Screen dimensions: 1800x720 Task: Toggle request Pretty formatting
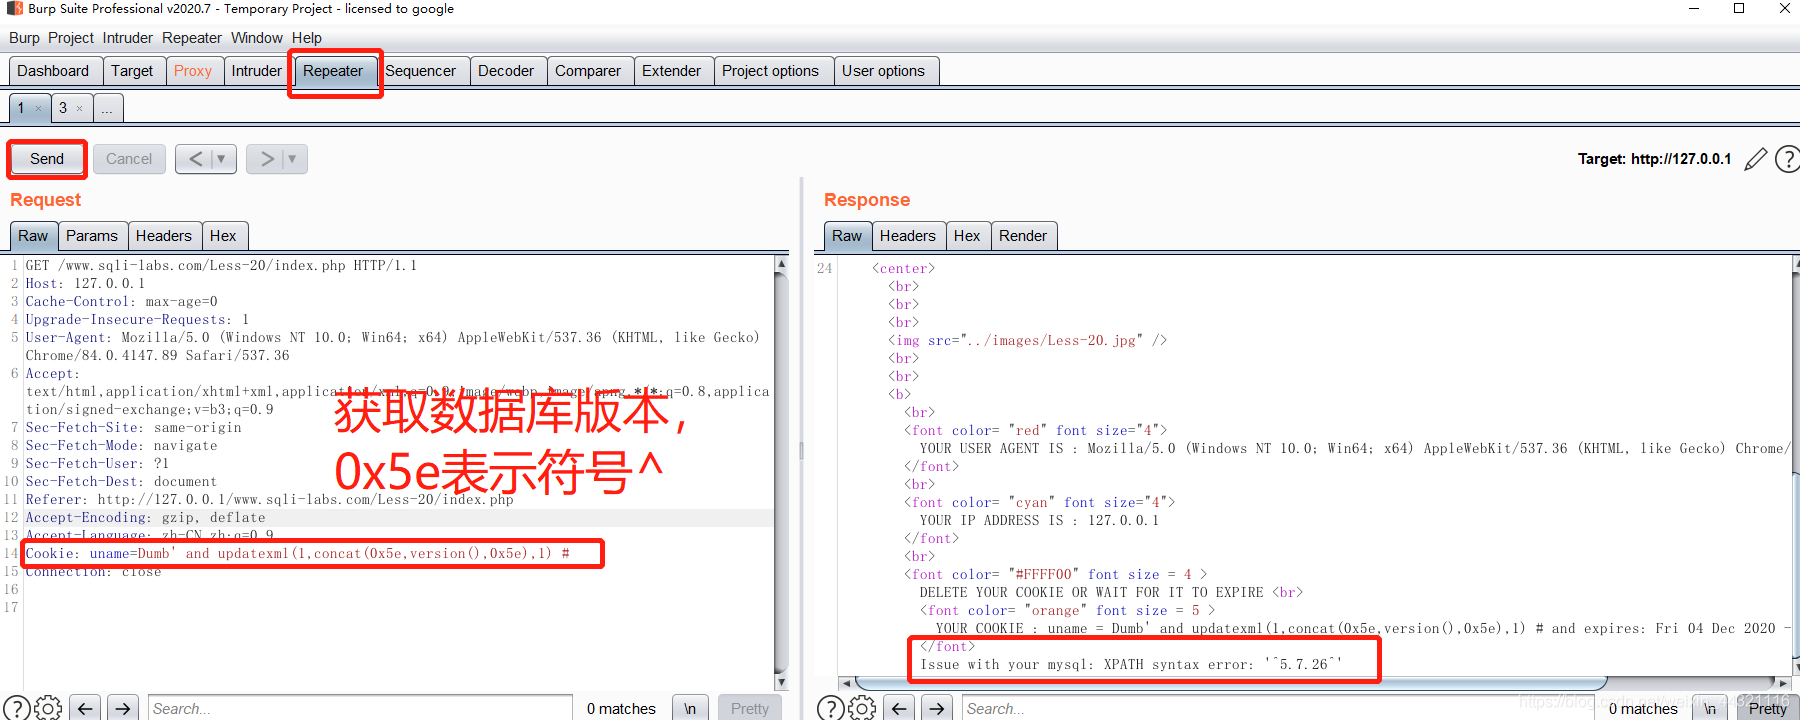pos(750,708)
